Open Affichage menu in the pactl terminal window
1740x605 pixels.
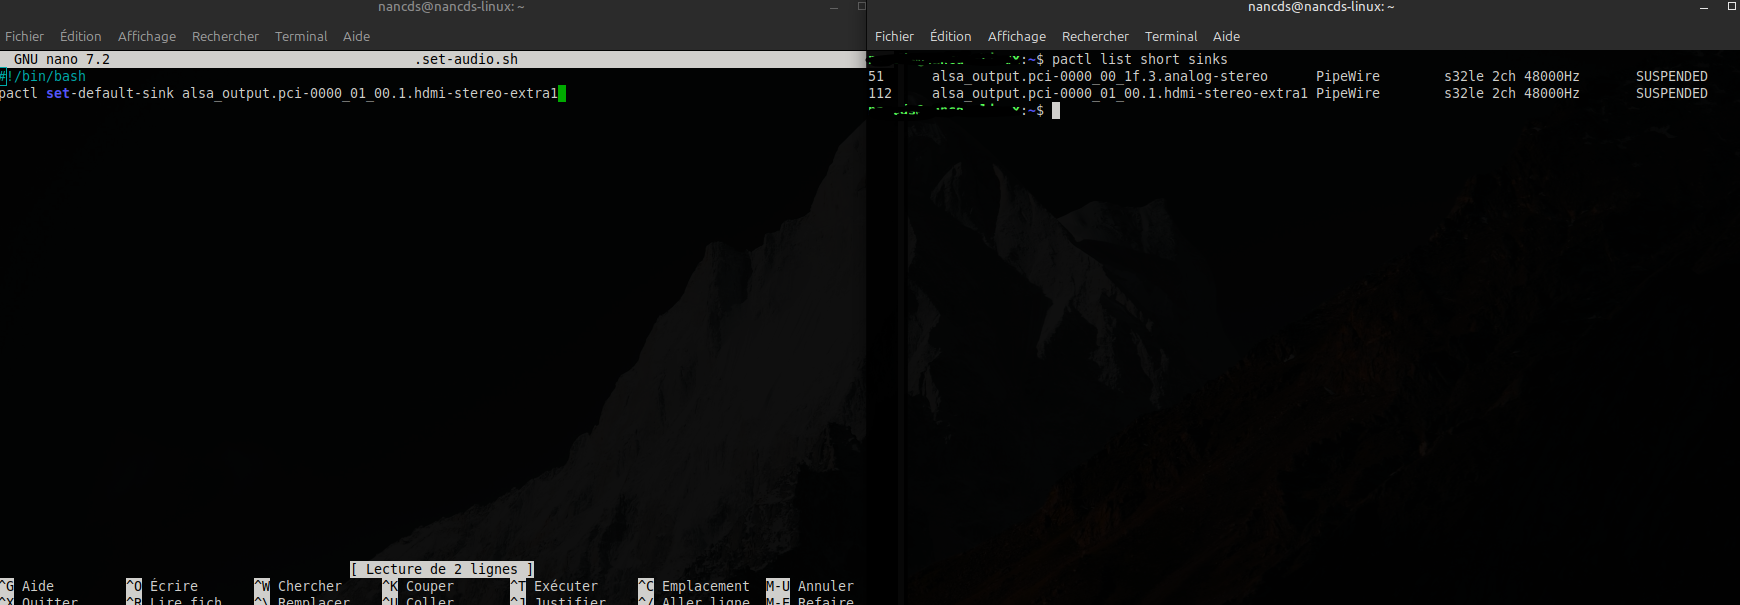click(x=1016, y=36)
